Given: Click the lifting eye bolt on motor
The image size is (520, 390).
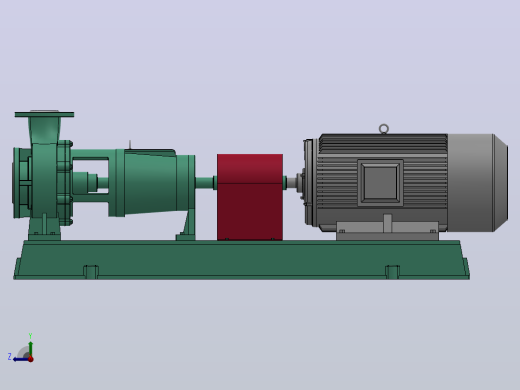Looking at the screenshot, I should tap(384, 129).
